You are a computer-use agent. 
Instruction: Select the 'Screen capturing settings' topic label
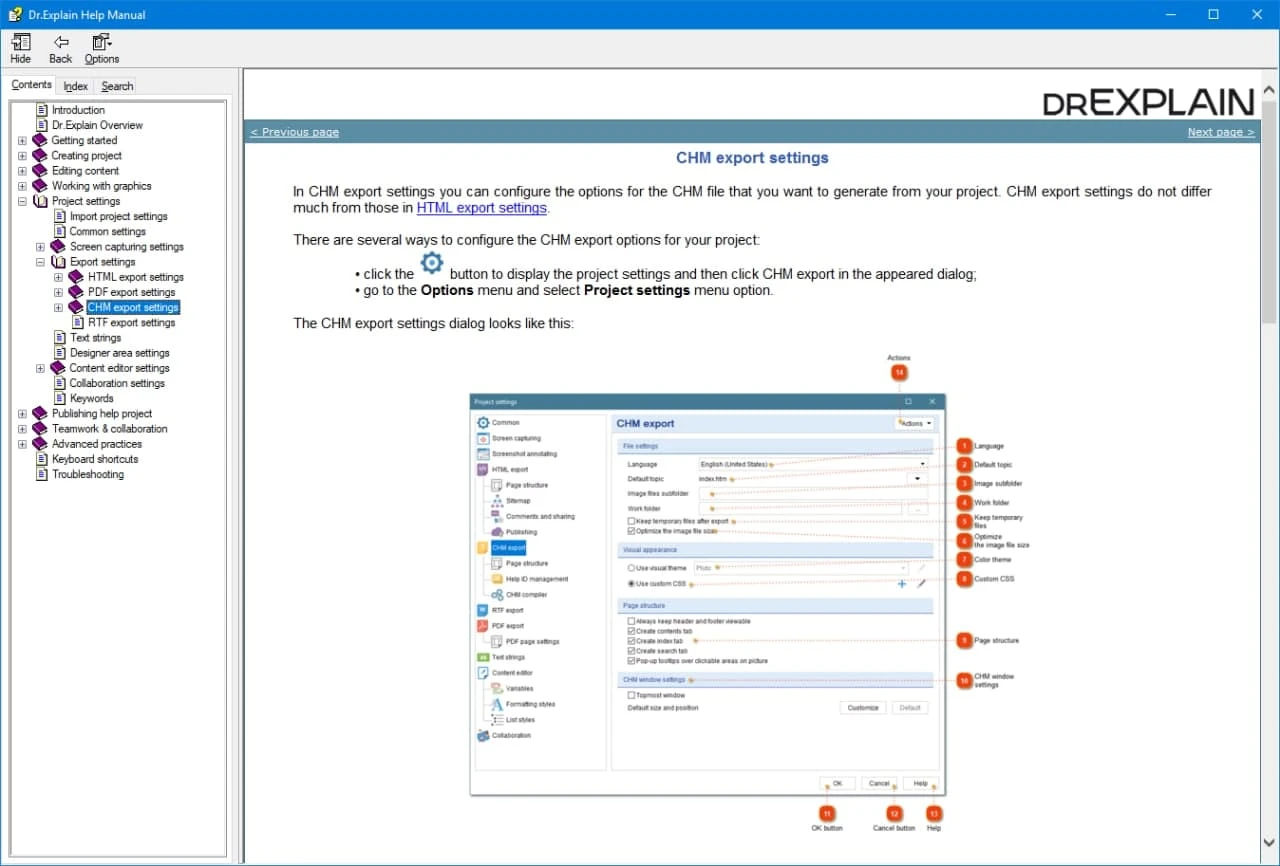coord(127,247)
